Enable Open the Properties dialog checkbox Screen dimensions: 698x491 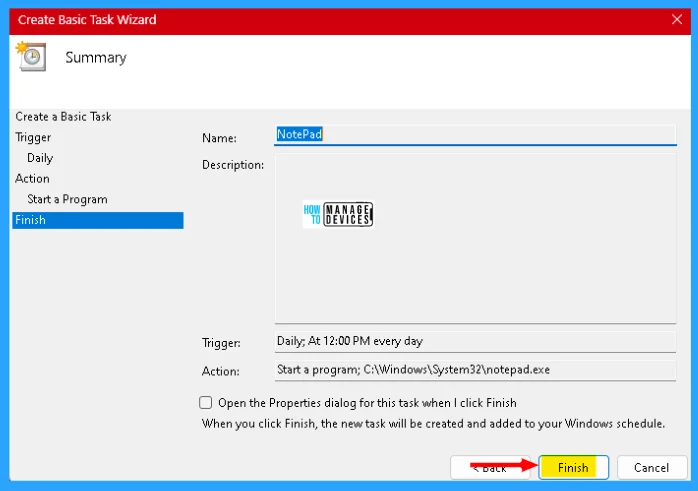(x=206, y=403)
